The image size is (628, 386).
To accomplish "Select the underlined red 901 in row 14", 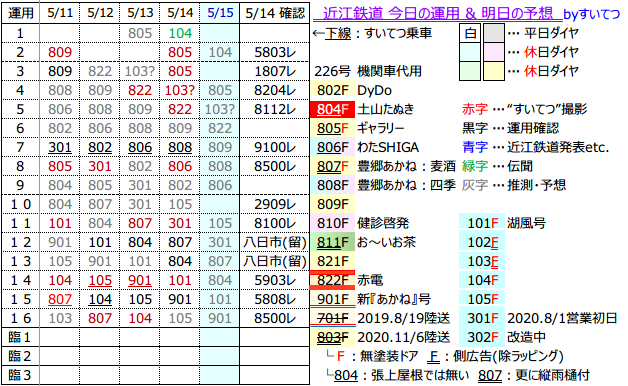I will tap(140, 280).
